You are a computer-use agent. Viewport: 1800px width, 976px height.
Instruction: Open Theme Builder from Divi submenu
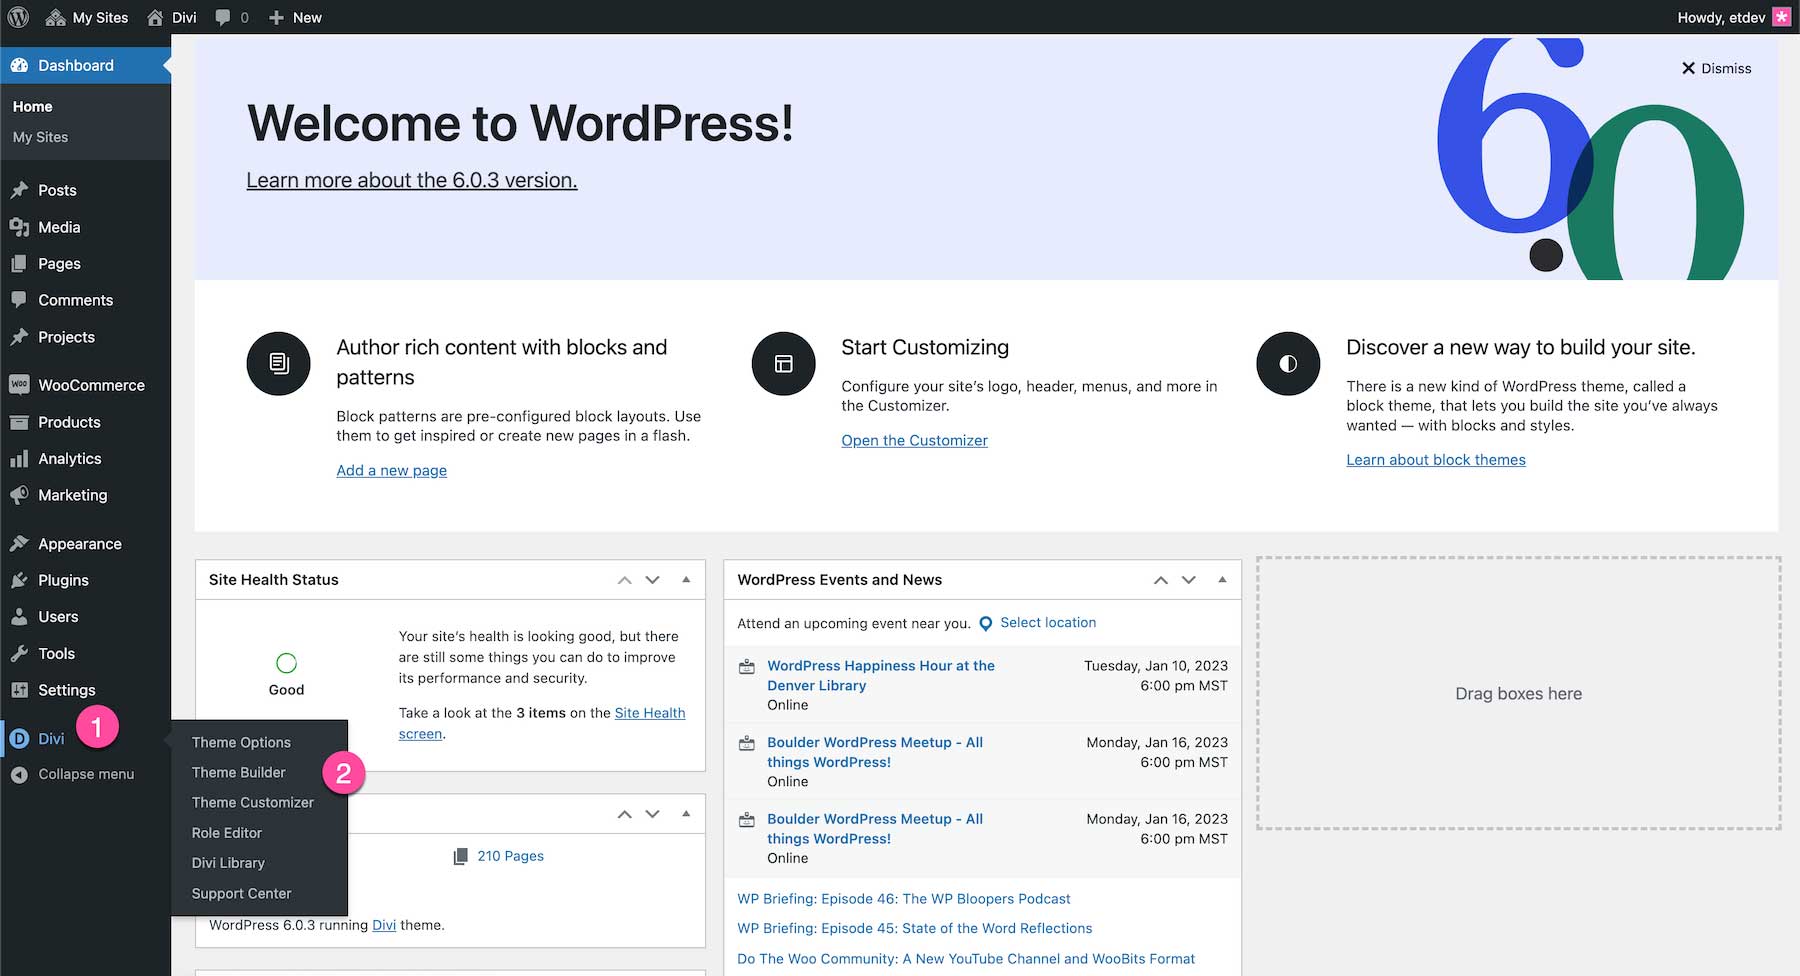pyautogui.click(x=238, y=772)
